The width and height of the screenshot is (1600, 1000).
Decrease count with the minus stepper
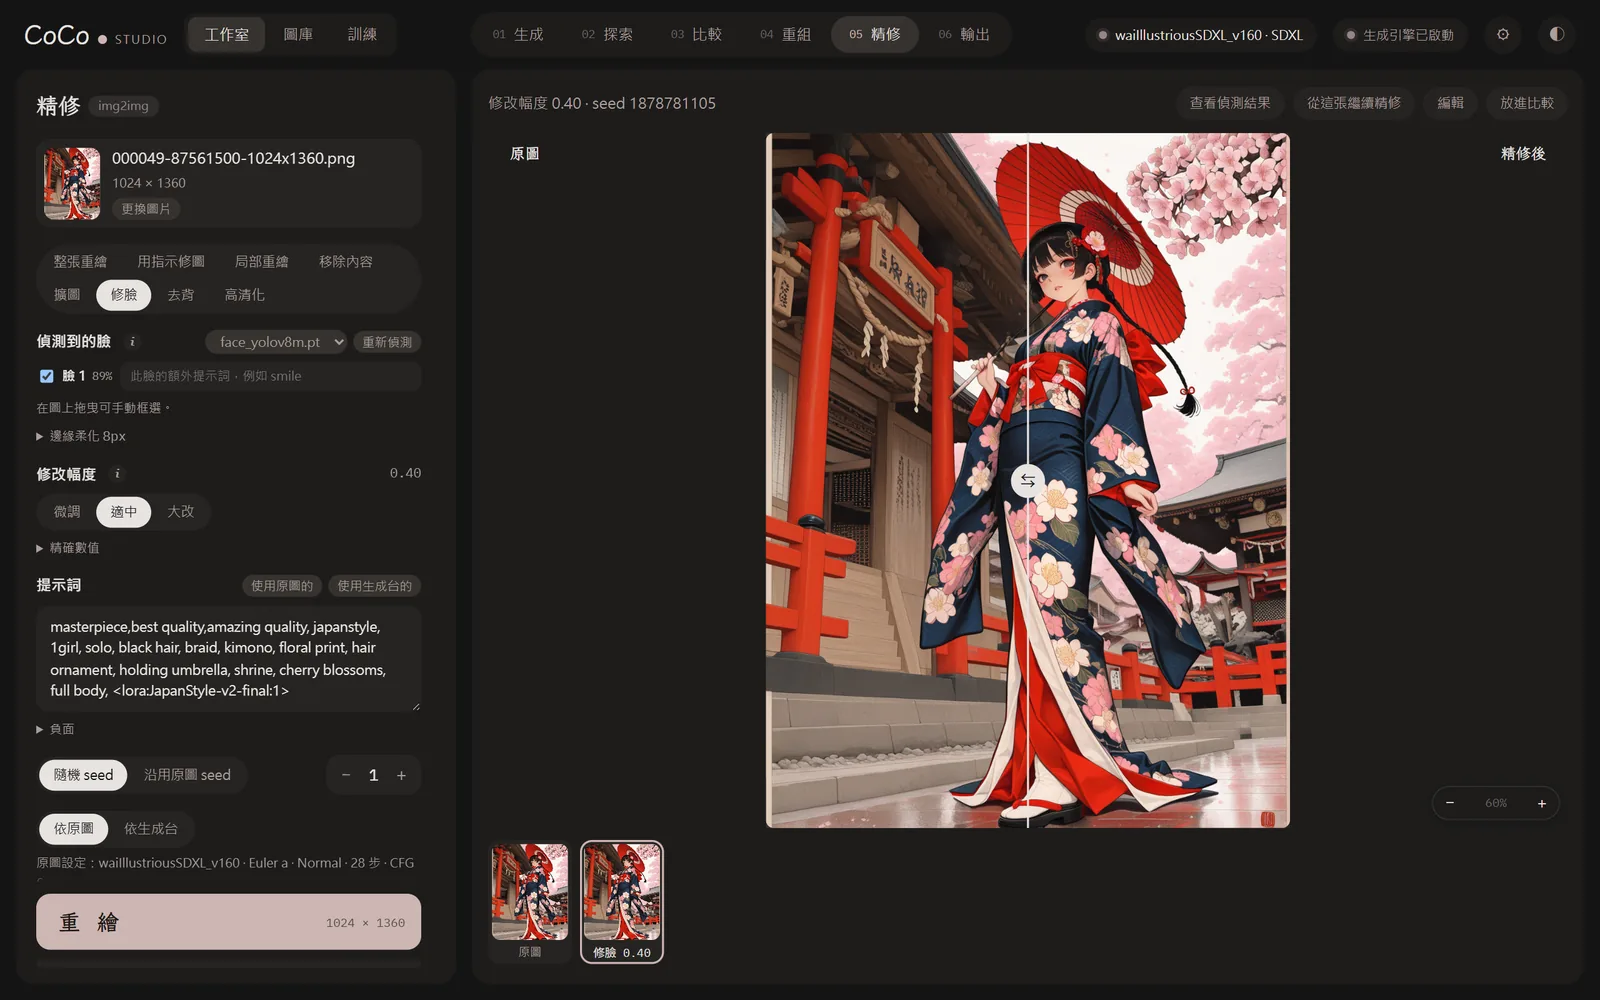point(346,775)
